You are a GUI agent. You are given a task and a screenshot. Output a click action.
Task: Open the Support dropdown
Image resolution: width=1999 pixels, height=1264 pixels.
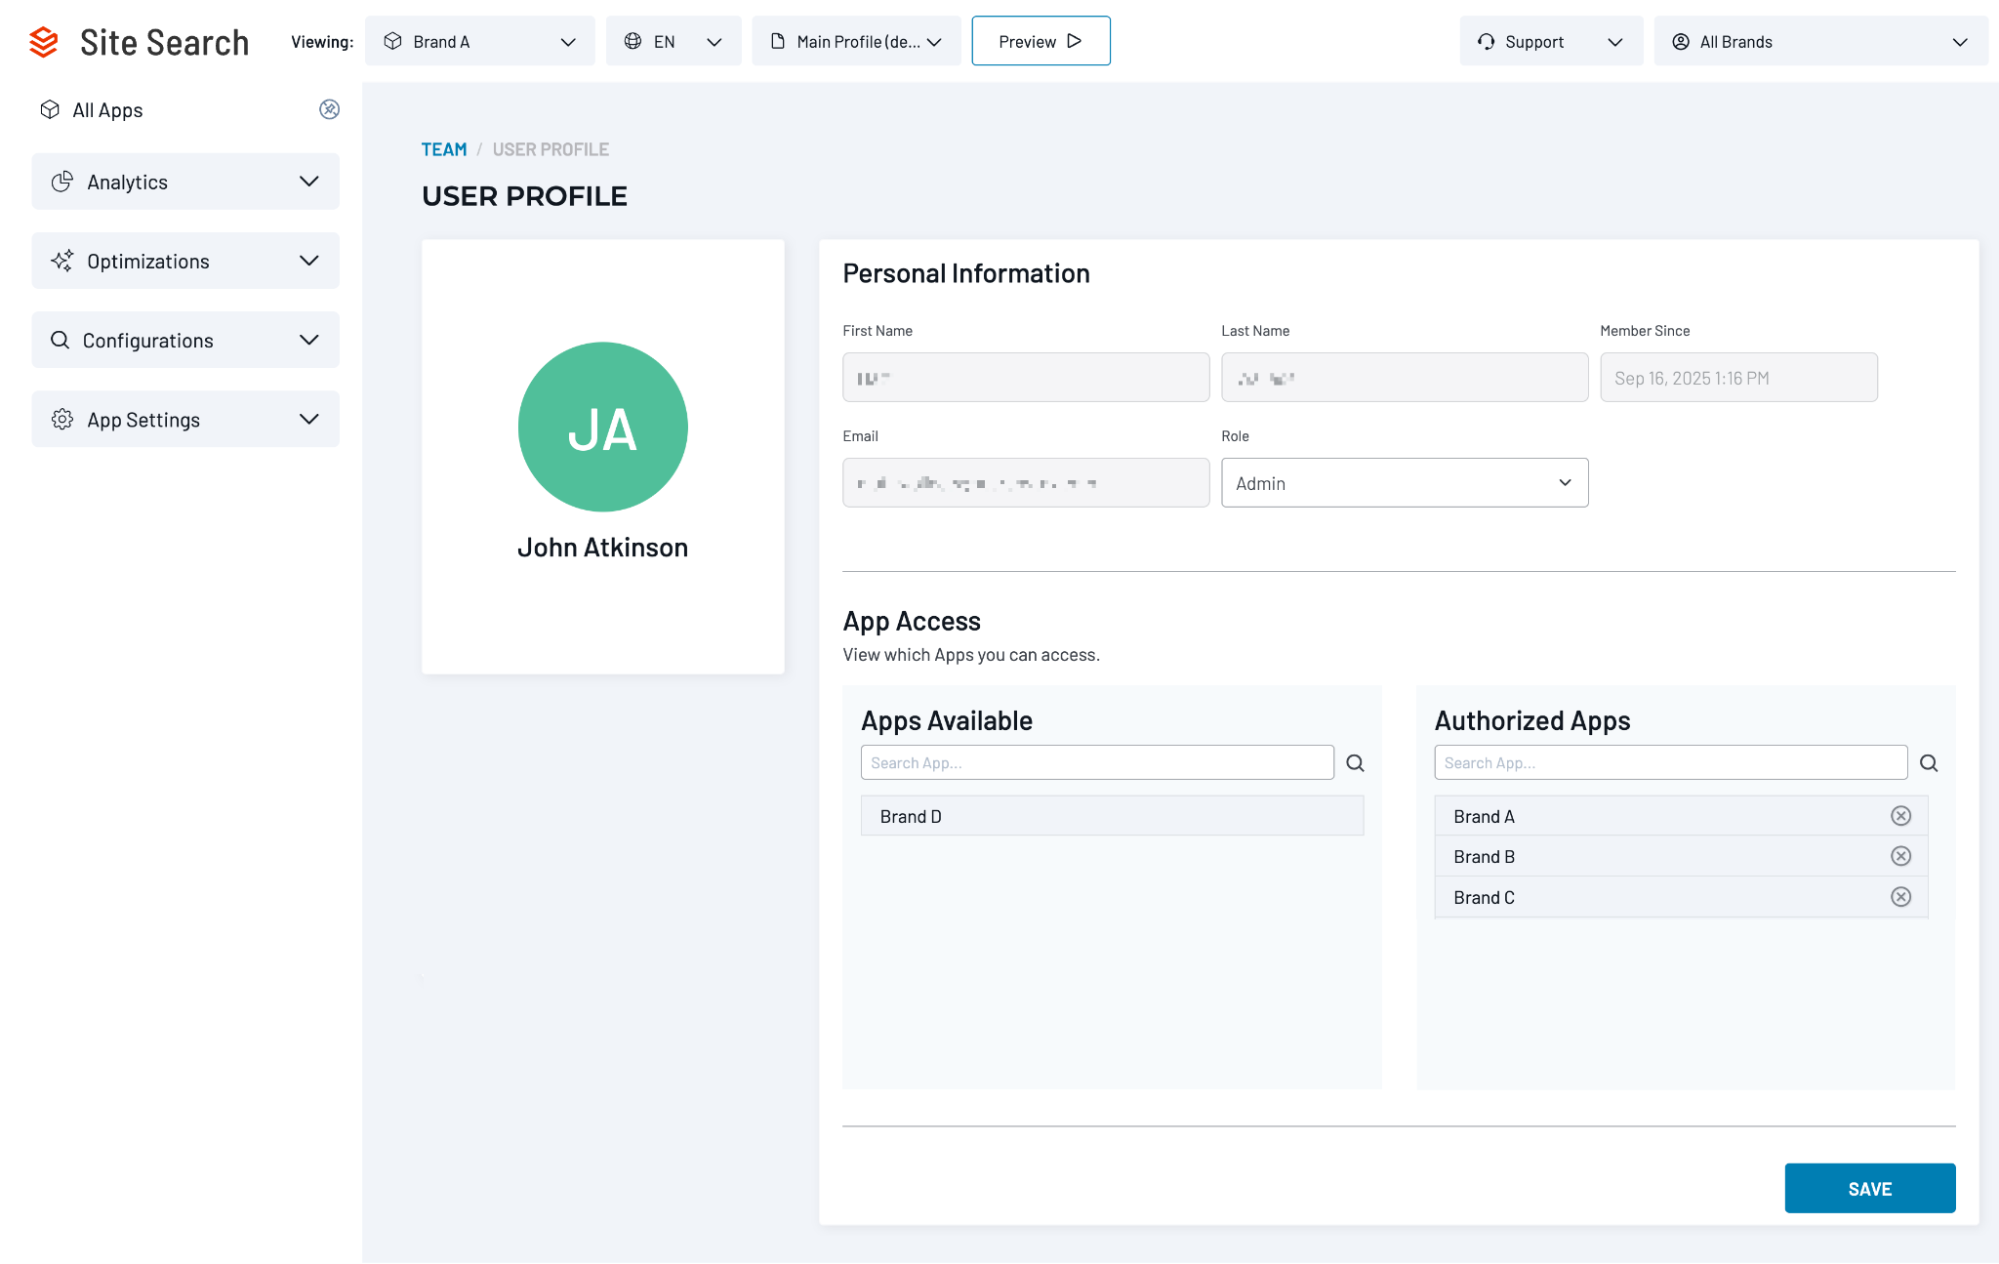click(1551, 41)
